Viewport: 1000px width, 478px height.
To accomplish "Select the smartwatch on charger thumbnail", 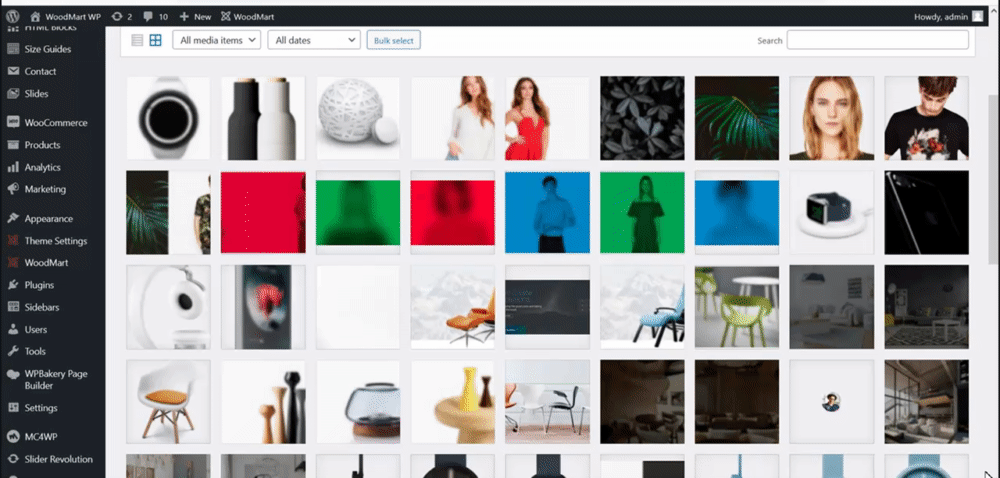I will pos(832,212).
